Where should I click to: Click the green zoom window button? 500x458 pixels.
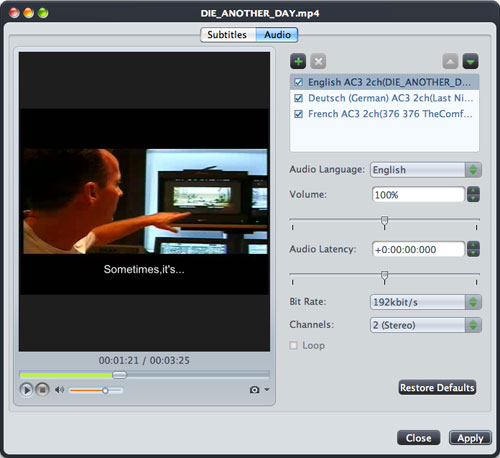click(x=43, y=13)
